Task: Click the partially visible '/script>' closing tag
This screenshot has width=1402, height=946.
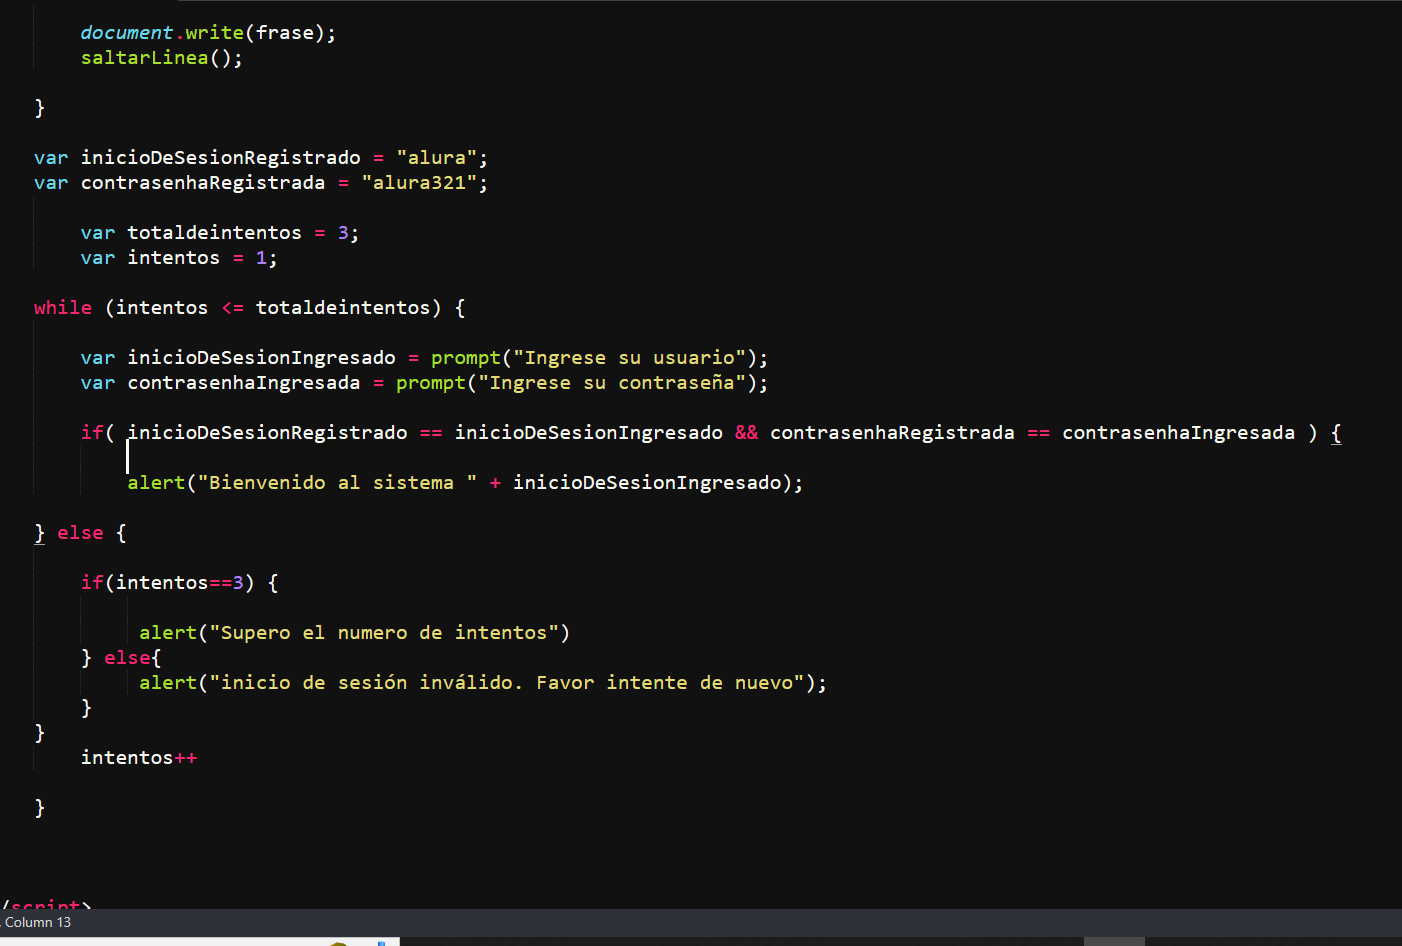Action: (x=46, y=905)
